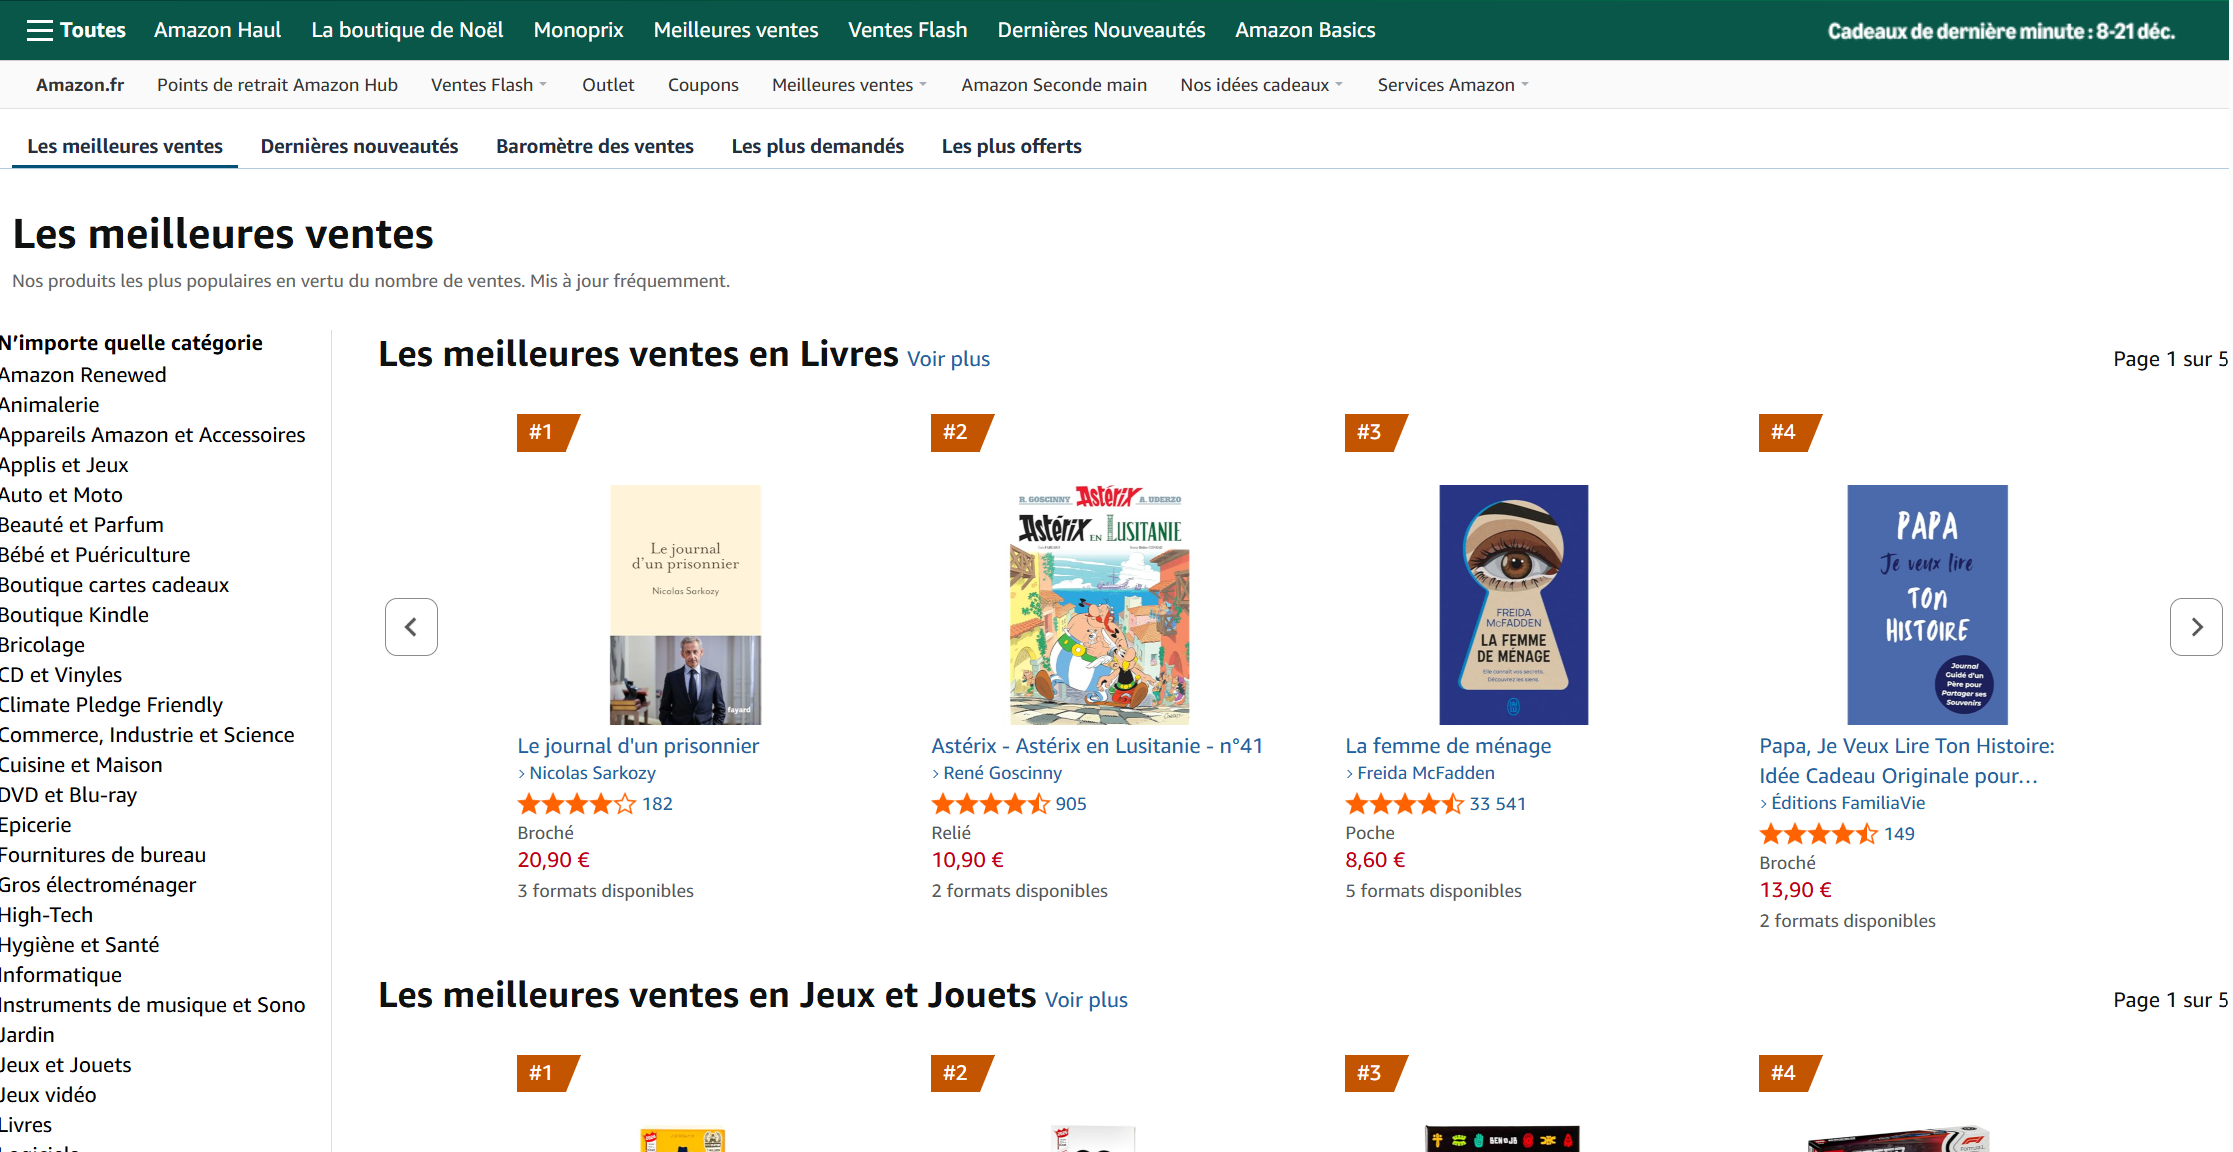This screenshot has height=1152, width=2233.
Task: Open the Astérix en Lusitanie cover thumbnail
Action: click(1099, 605)
